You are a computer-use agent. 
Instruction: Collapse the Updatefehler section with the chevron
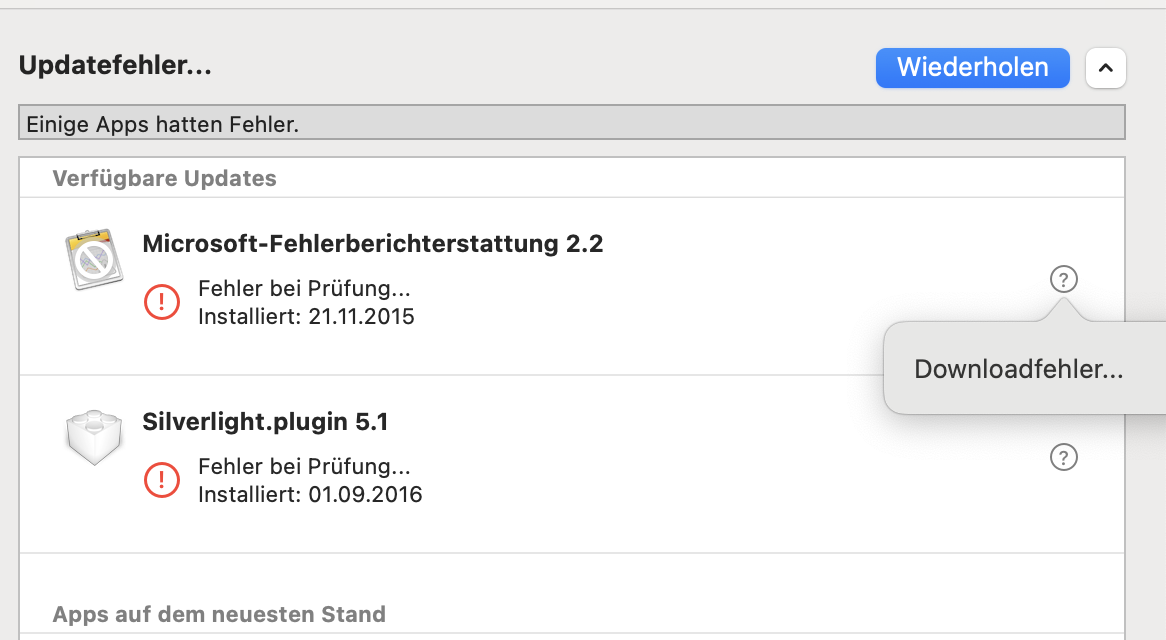[x=1105, y=68]
